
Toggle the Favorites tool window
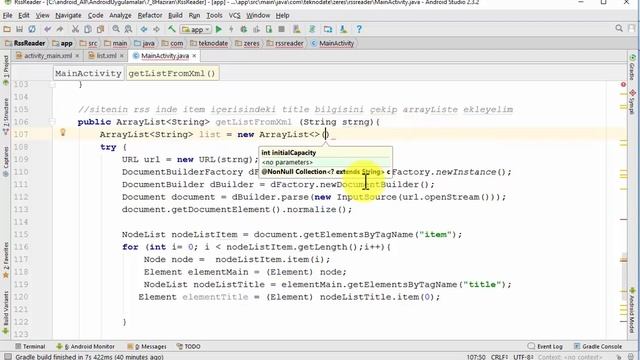[x=5, y=260]
